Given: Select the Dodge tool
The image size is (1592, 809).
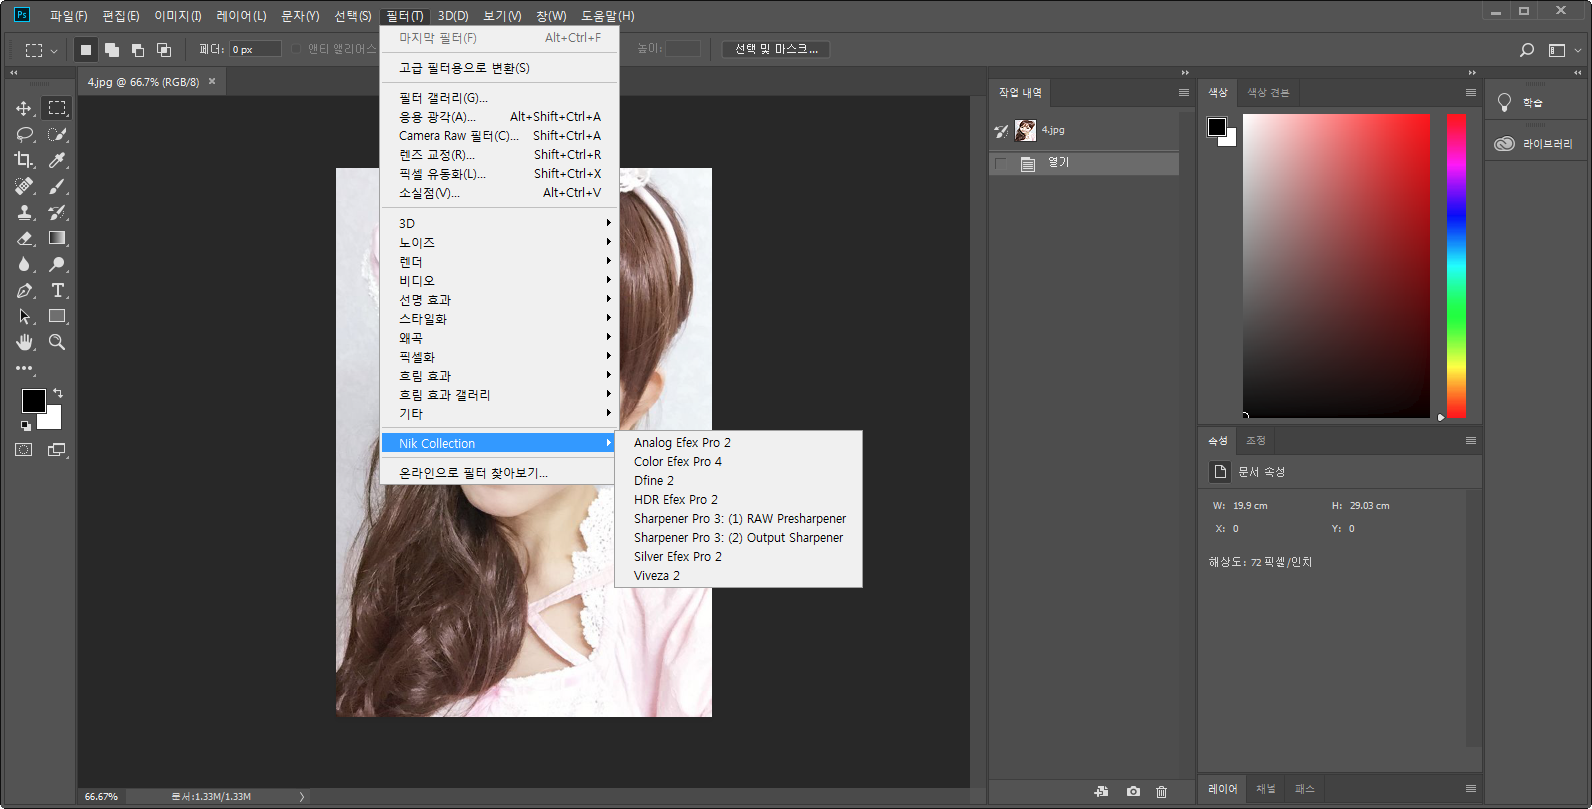Looking at the screenshot, I should coord(57,264).
